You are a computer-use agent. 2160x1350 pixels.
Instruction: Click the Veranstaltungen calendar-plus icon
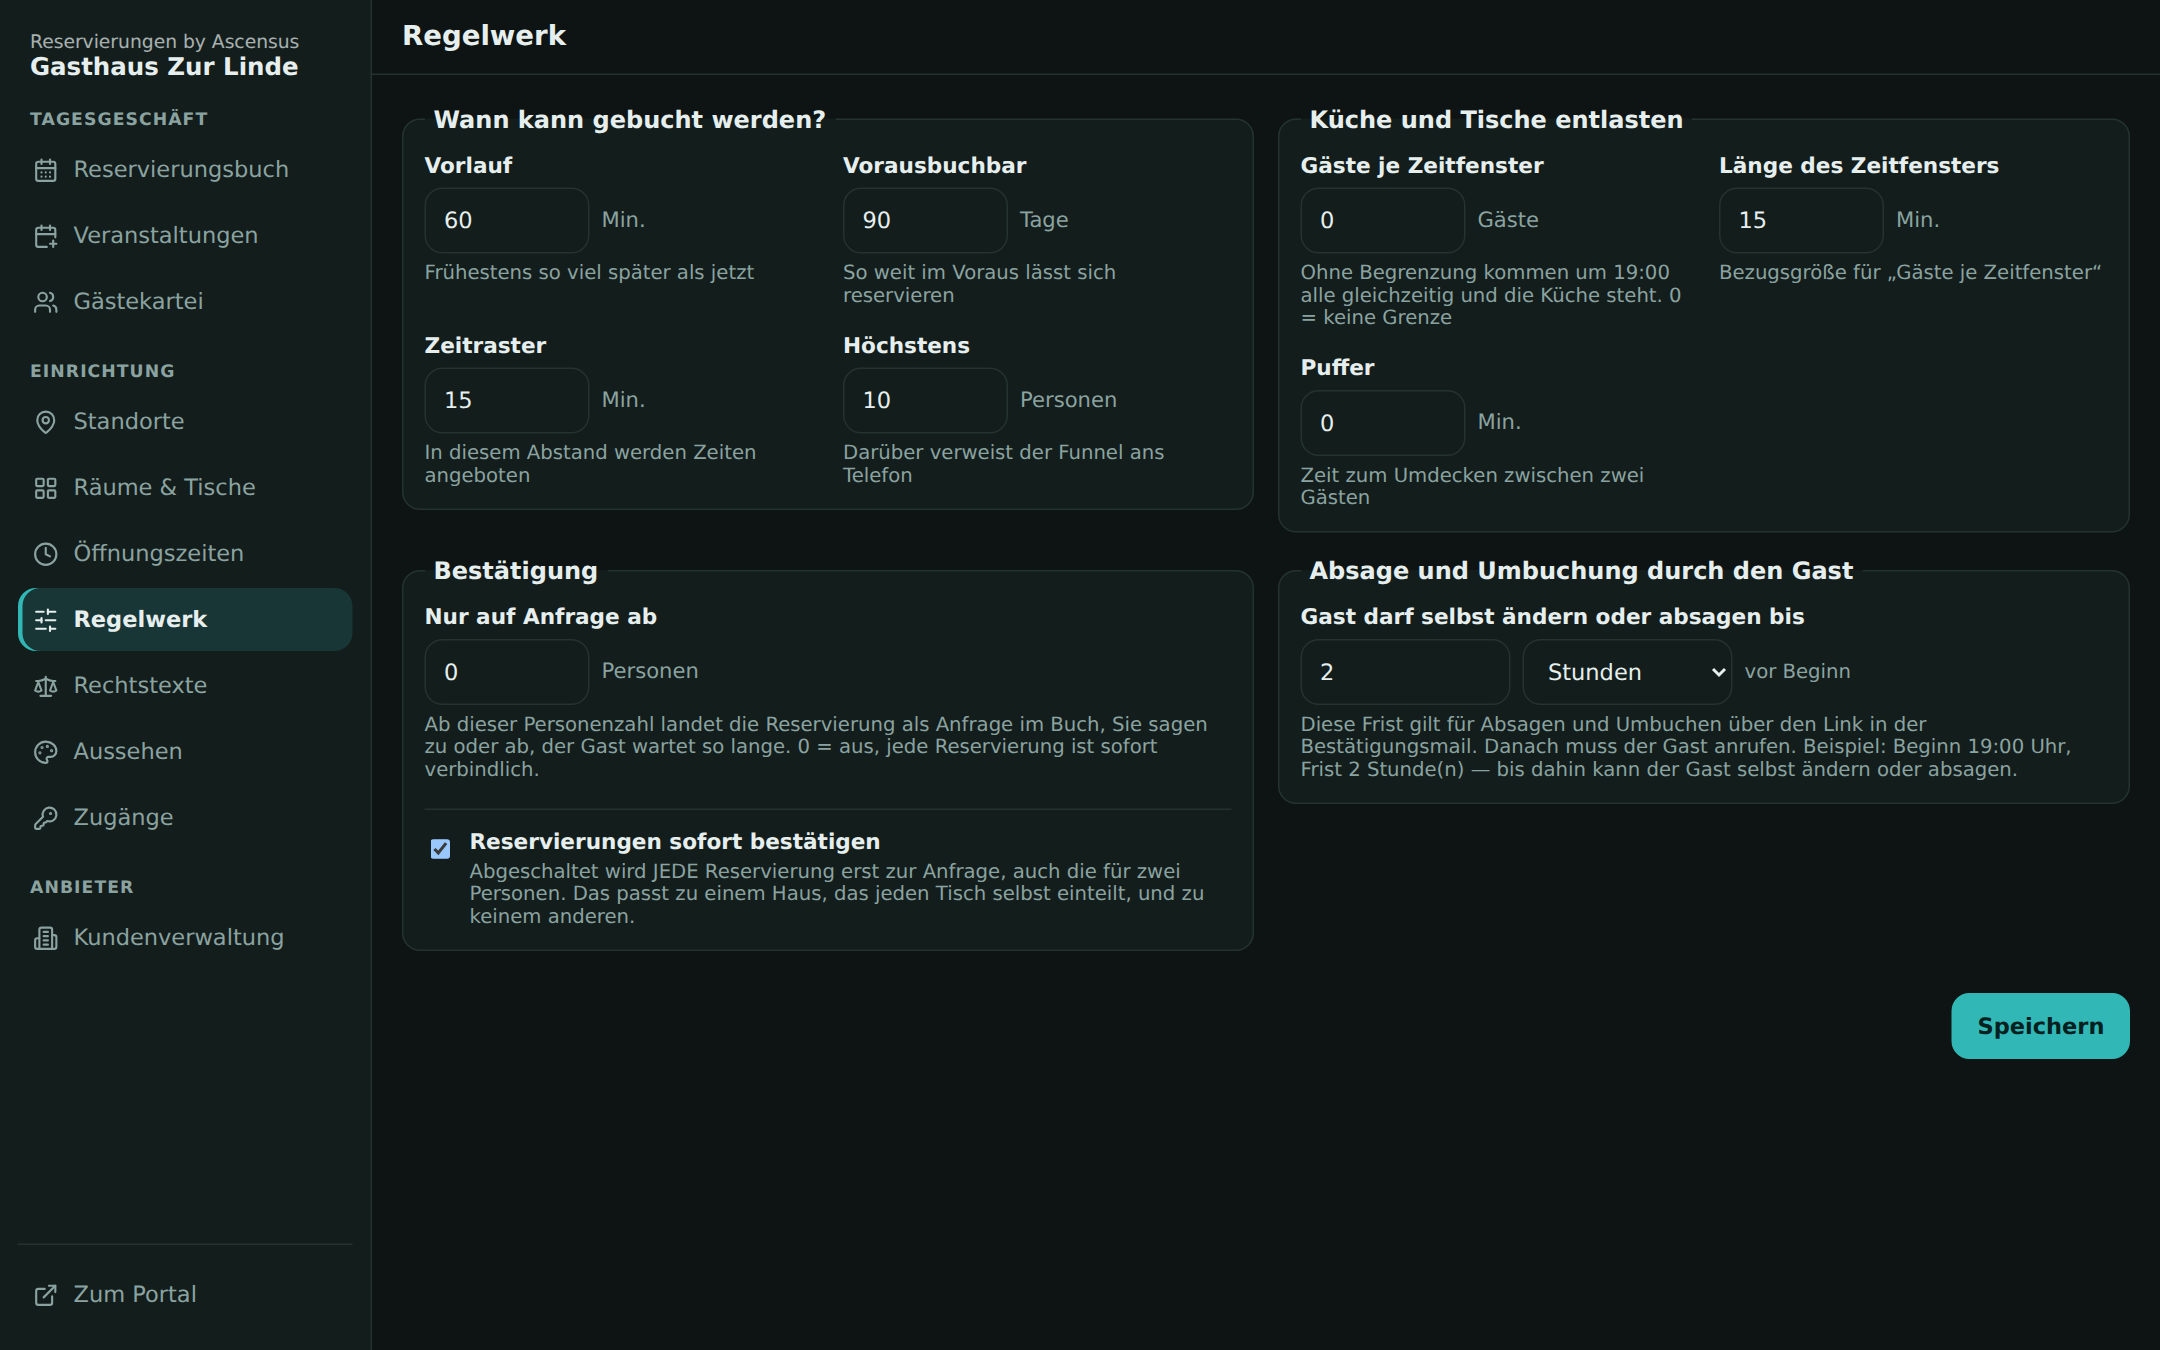[46, 236]
